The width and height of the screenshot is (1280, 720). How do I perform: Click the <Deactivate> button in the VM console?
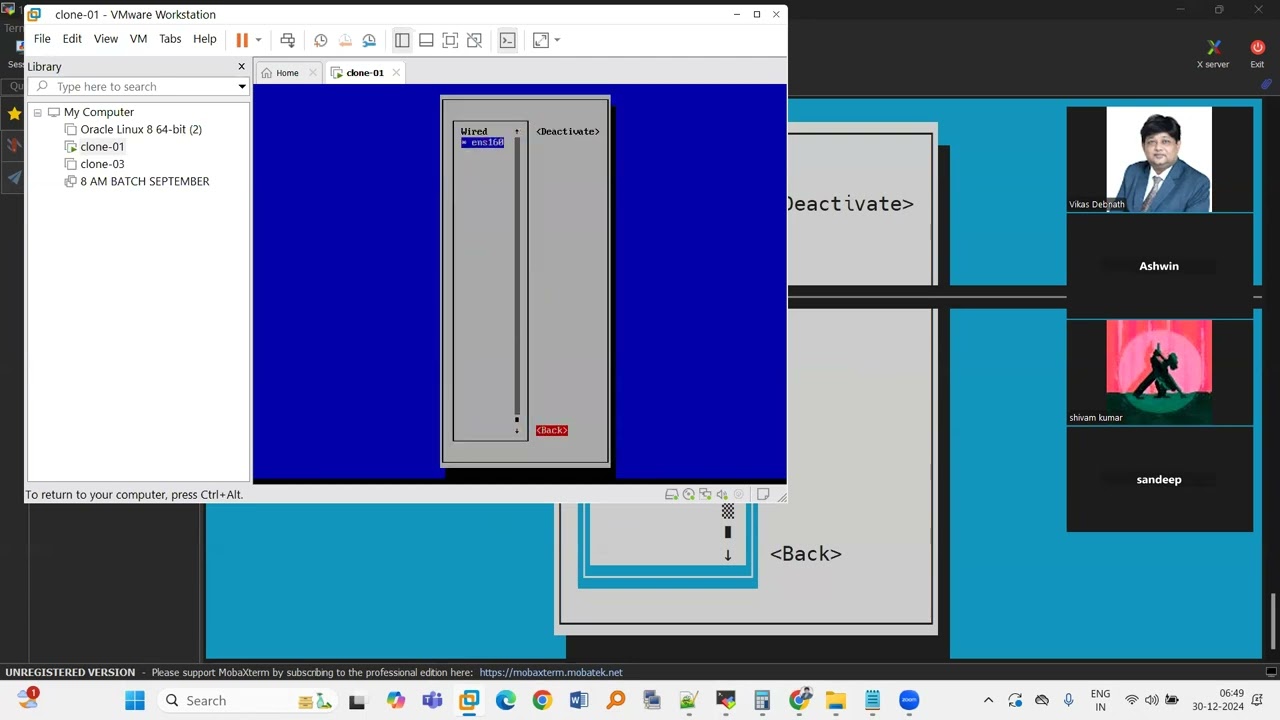567,131
